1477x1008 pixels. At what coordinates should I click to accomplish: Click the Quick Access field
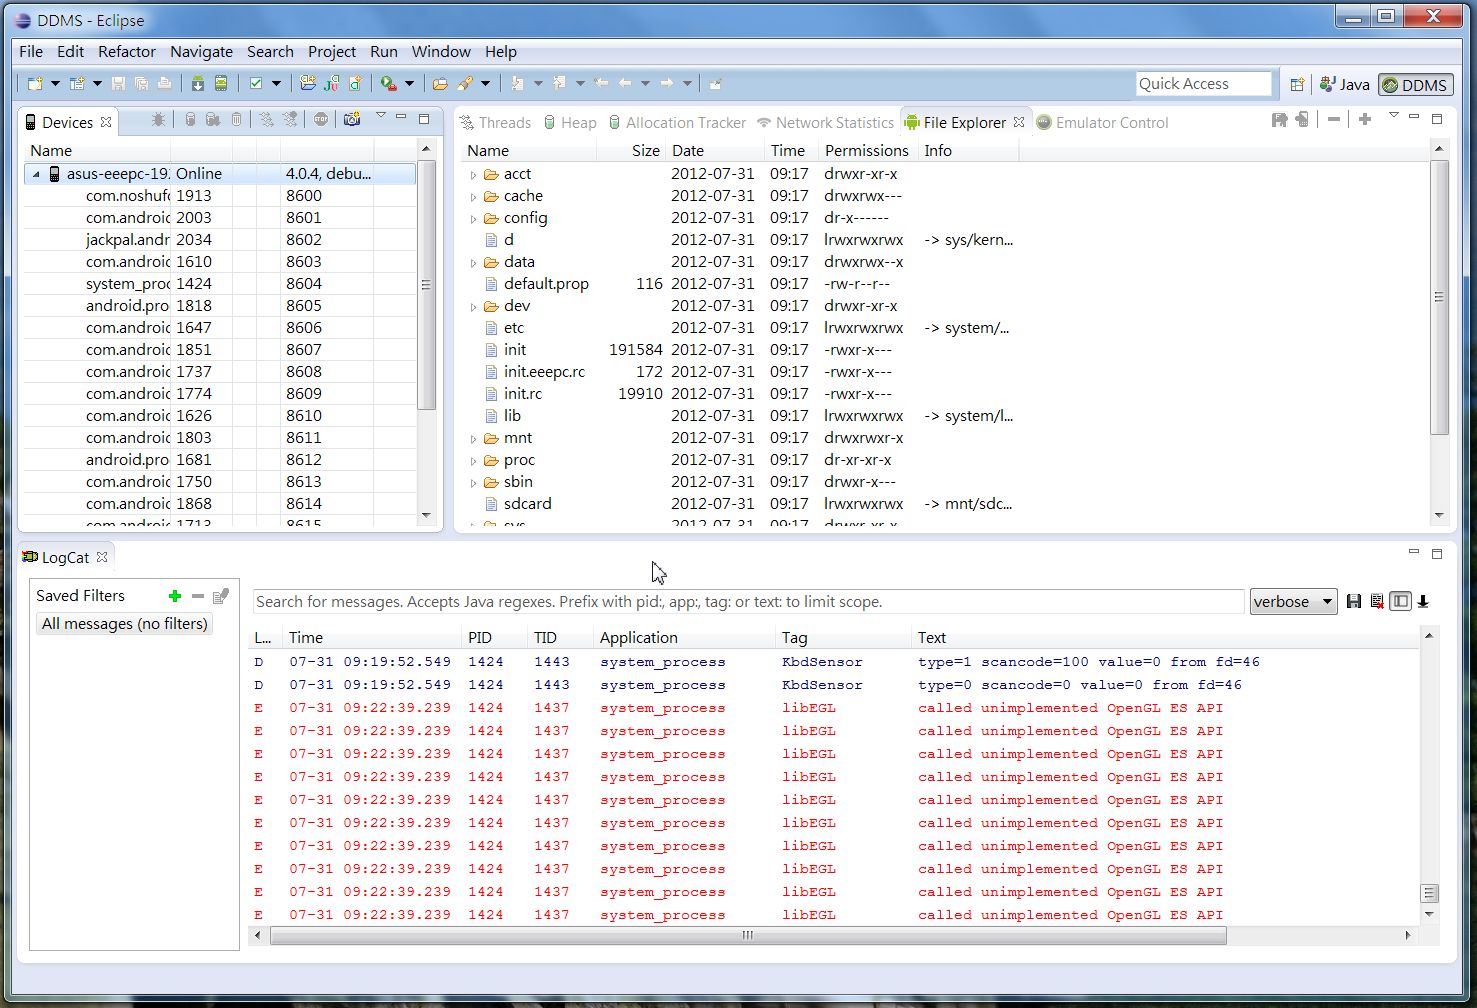(x=1204, y=84)
